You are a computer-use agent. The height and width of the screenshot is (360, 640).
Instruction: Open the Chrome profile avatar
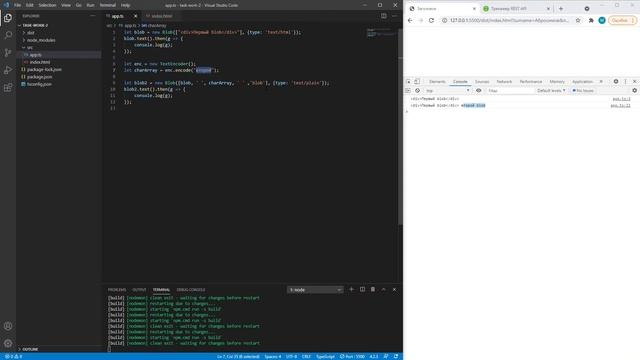(602, 20)
